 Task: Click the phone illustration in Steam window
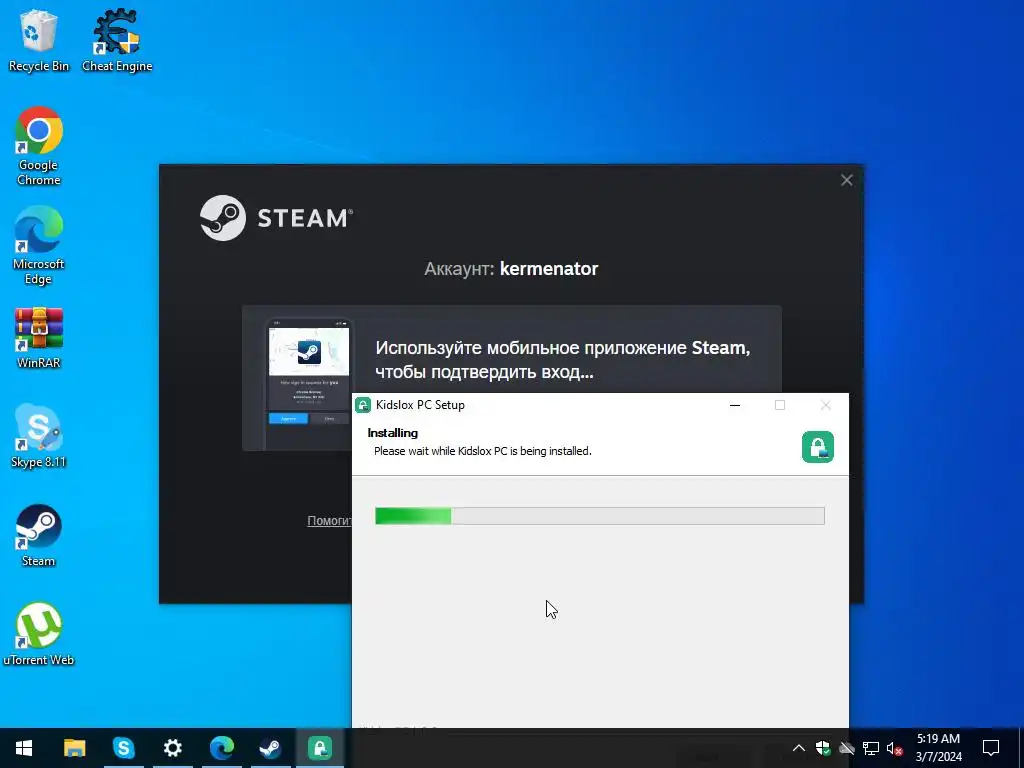[x=309, y=382]
